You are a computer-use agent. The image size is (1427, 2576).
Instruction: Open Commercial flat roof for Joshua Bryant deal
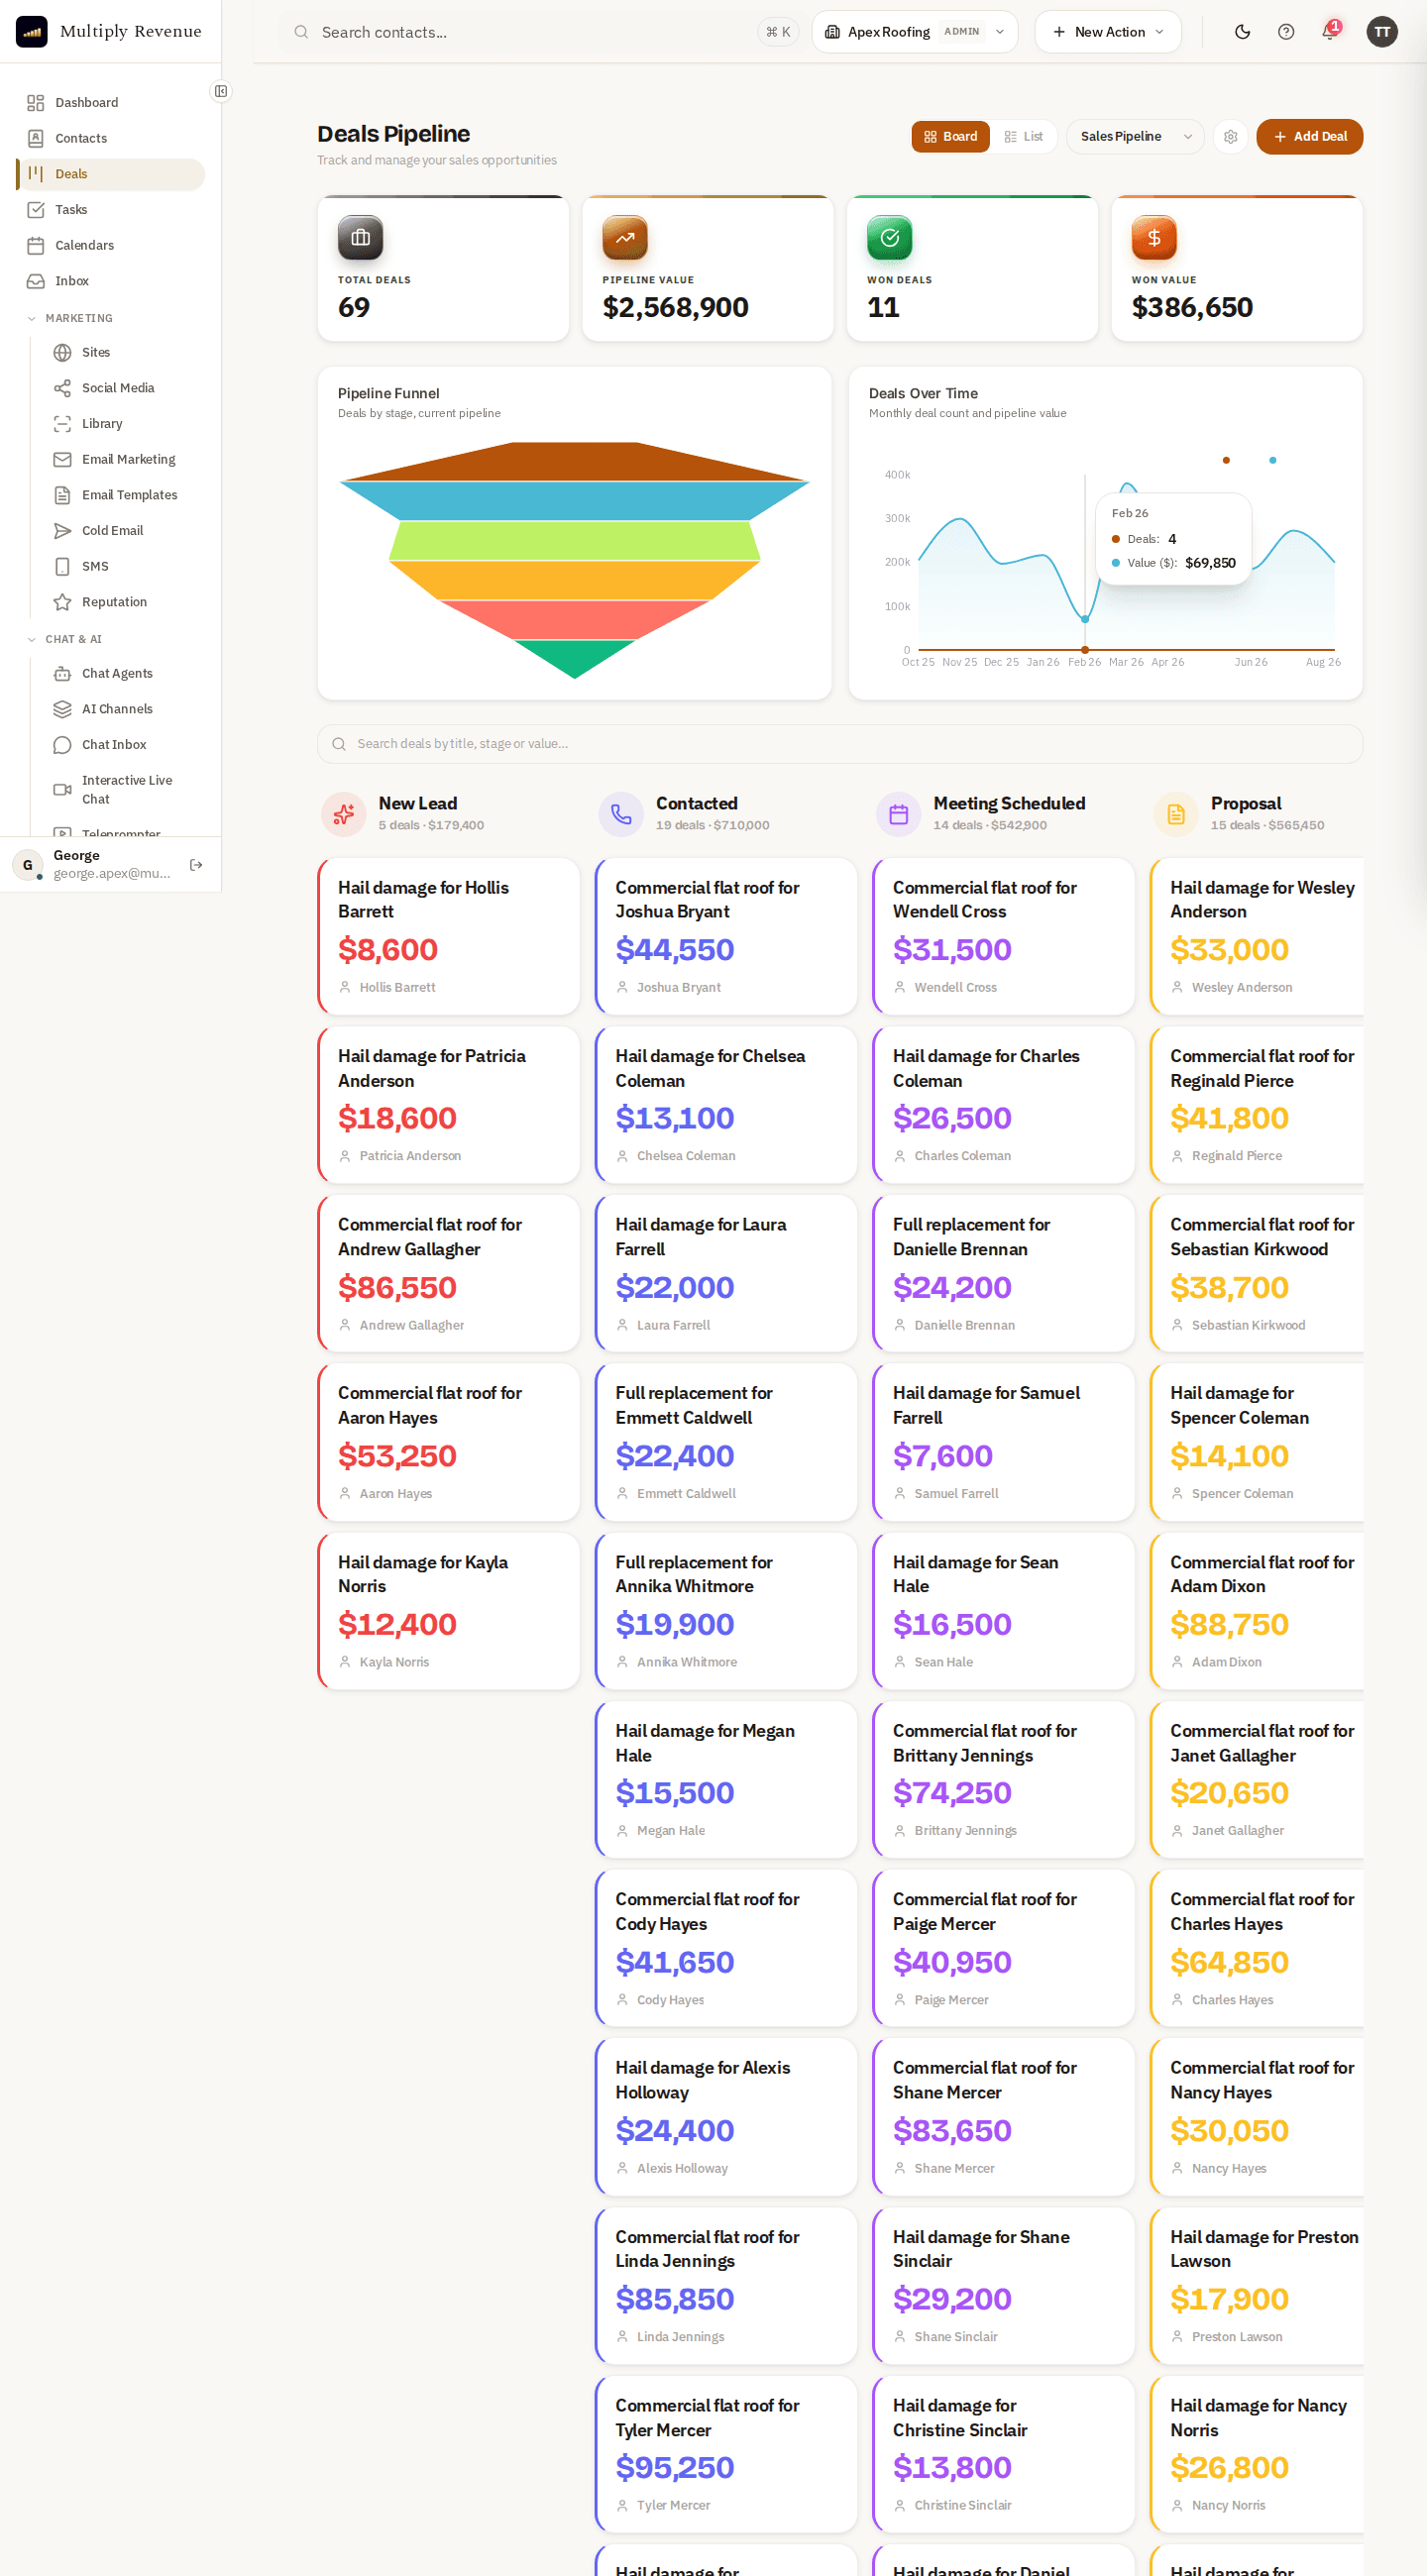point(726,936)
